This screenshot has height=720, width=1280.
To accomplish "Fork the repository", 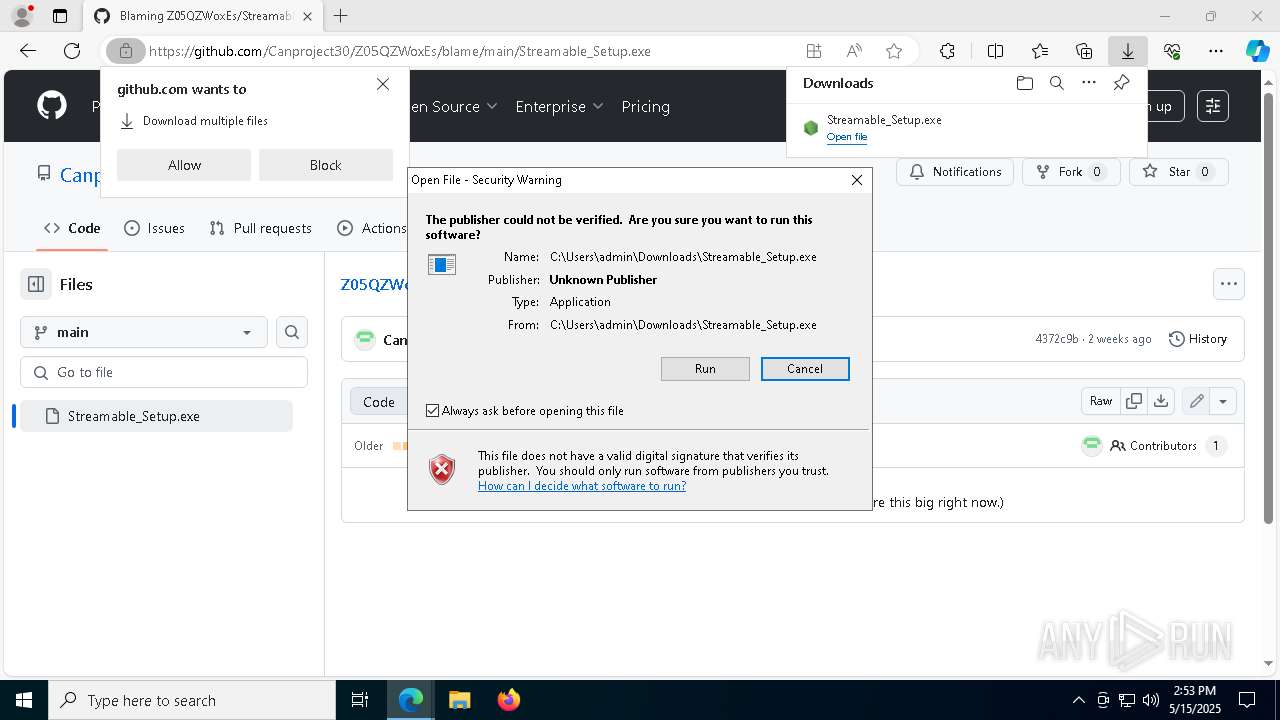I will click(1070, 172).
